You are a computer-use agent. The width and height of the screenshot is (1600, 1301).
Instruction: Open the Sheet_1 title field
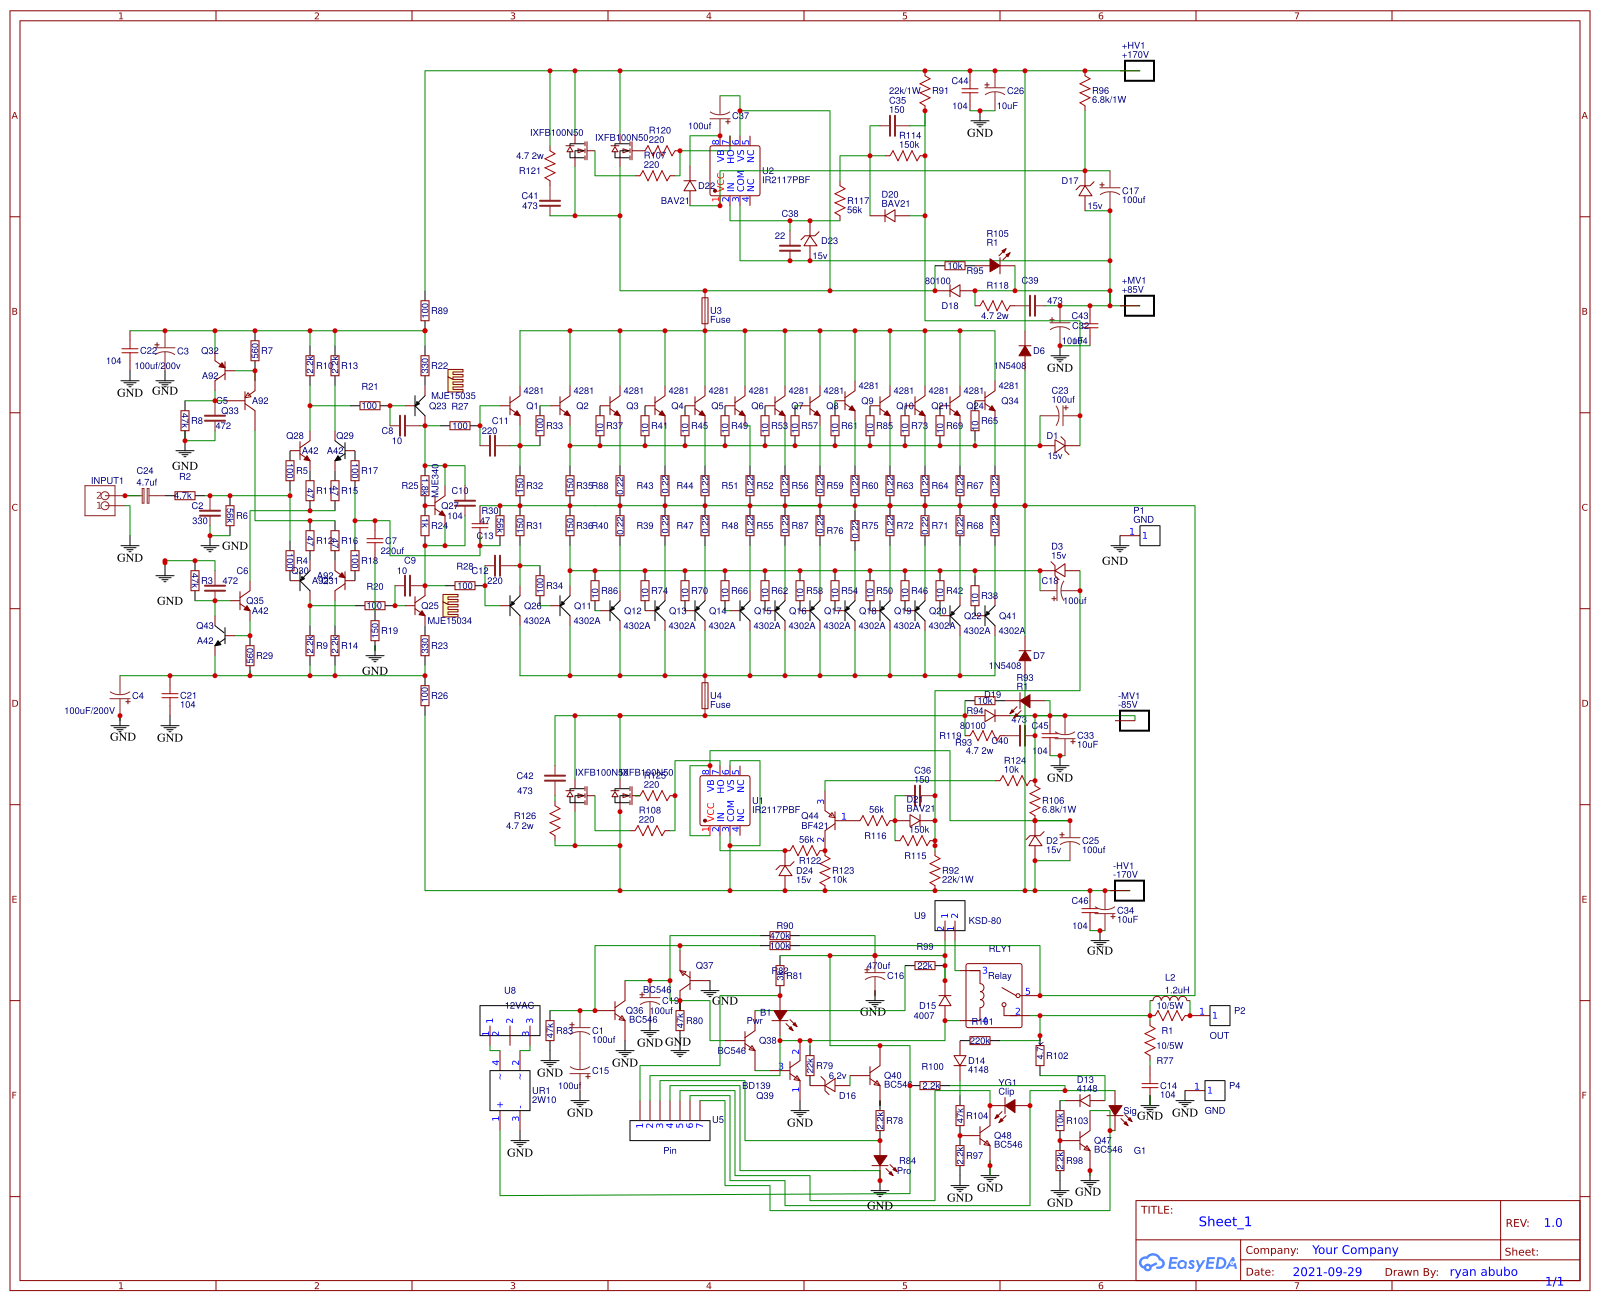[1224, 1222]
